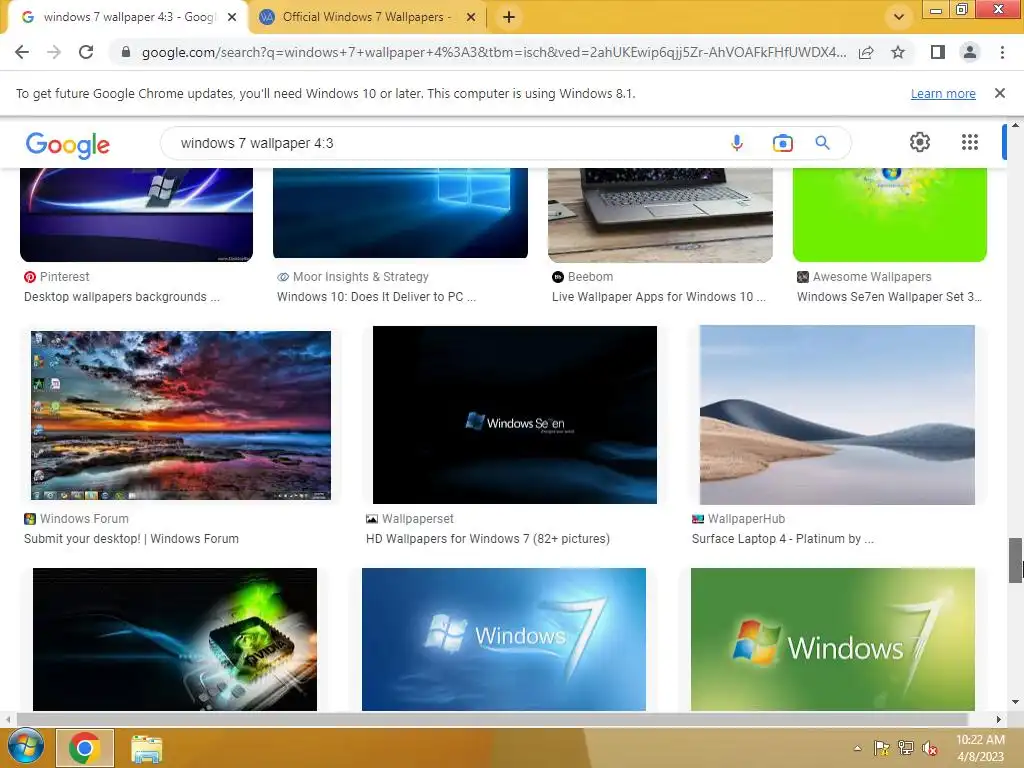This screenshot has height=768, width=1024.
Task: Open Chrome's three-dot menu
Action: pyautogui.click(x=1002, y=52)
